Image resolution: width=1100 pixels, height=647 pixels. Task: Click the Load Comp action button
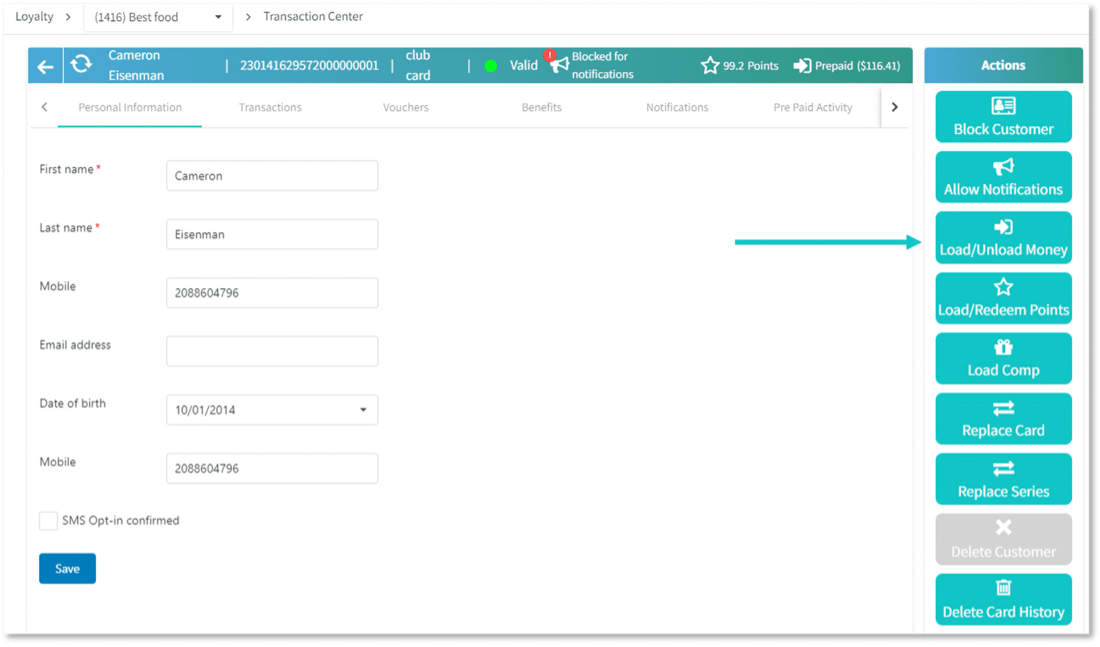tap(1003, 358)
